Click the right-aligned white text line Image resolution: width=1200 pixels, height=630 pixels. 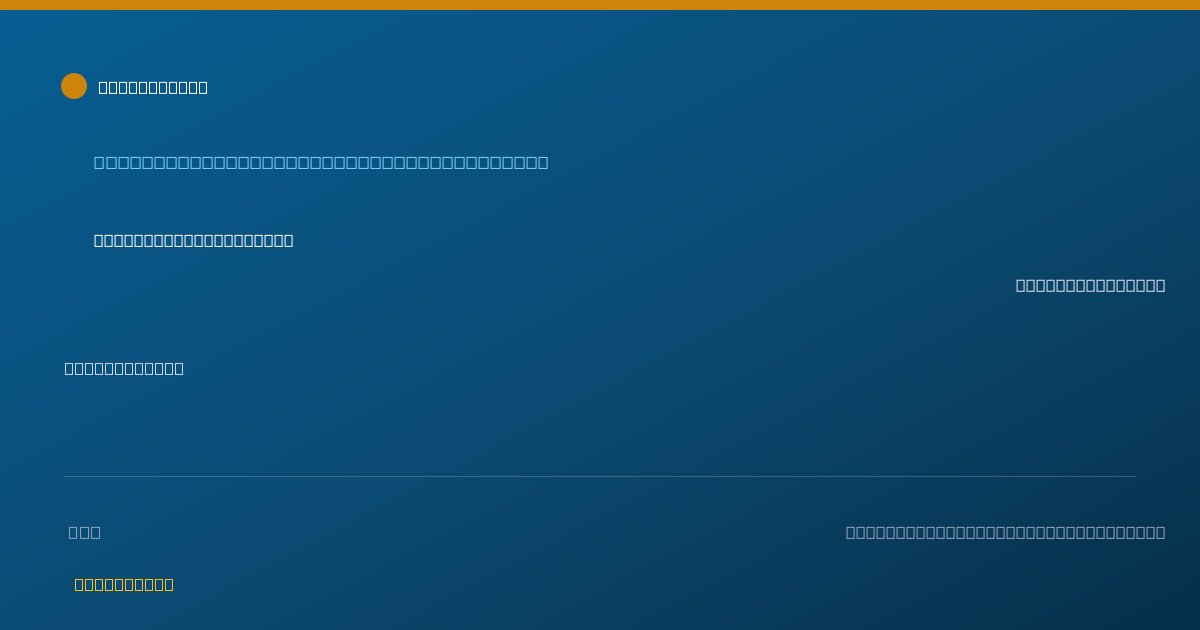[x=1091, y=285]
